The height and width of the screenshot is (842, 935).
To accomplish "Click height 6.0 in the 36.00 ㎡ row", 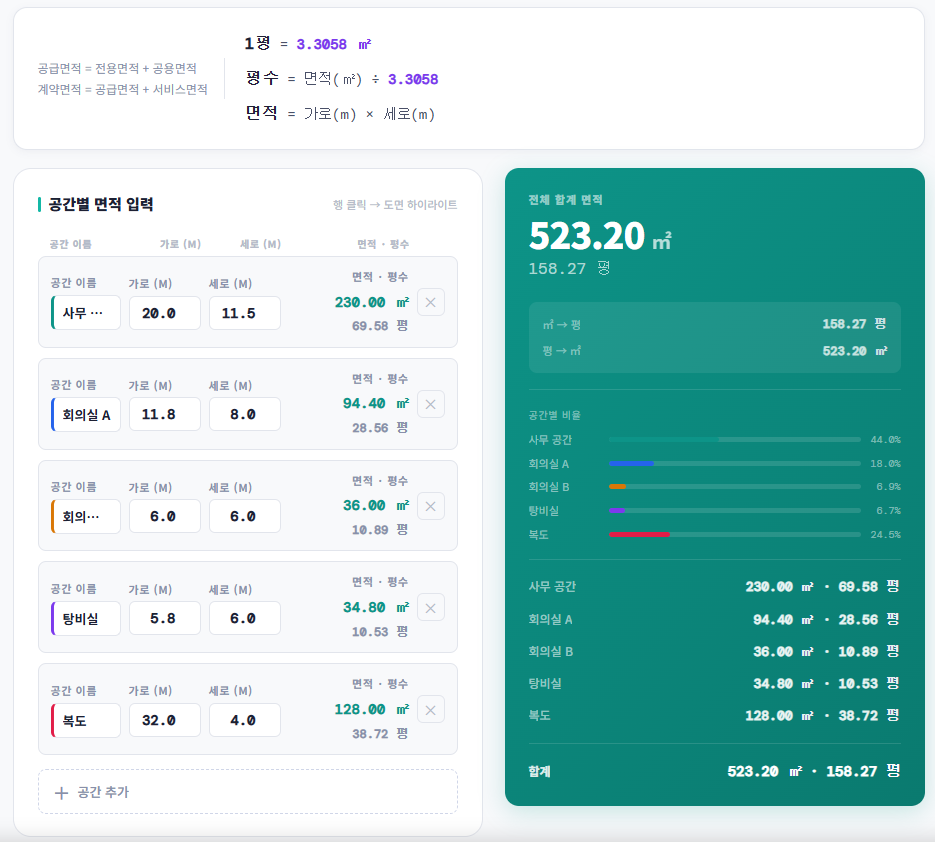I will tap(244, 516).
